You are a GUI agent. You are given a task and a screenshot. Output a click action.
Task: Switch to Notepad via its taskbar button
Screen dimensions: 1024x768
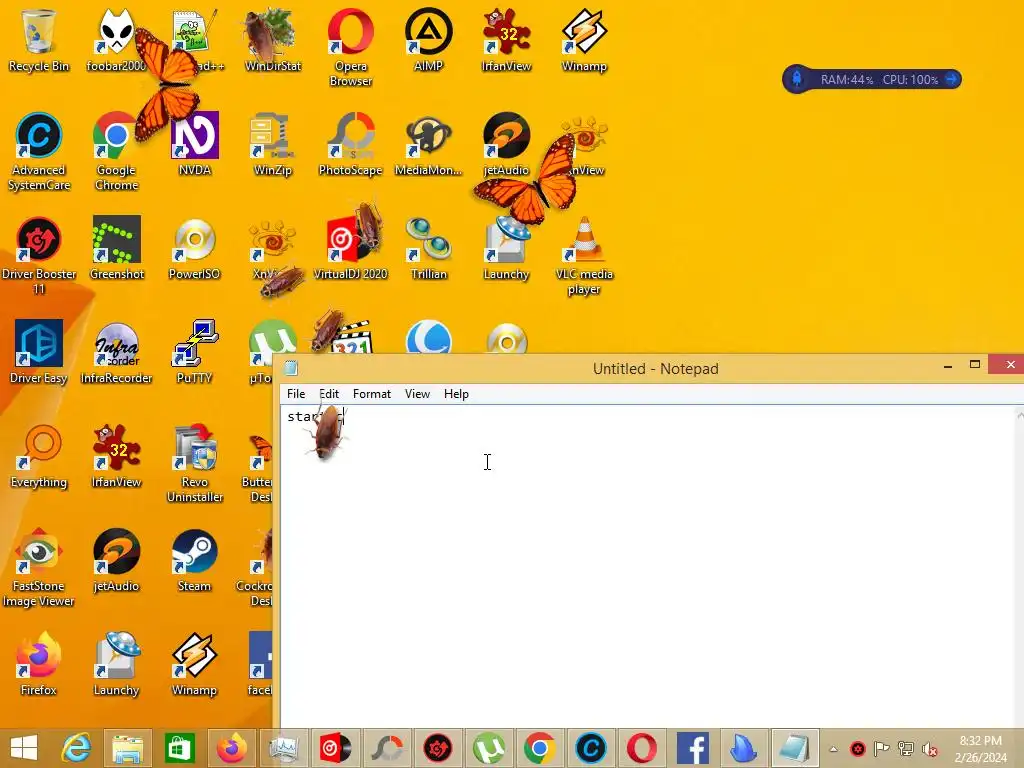tap(795, 748)
